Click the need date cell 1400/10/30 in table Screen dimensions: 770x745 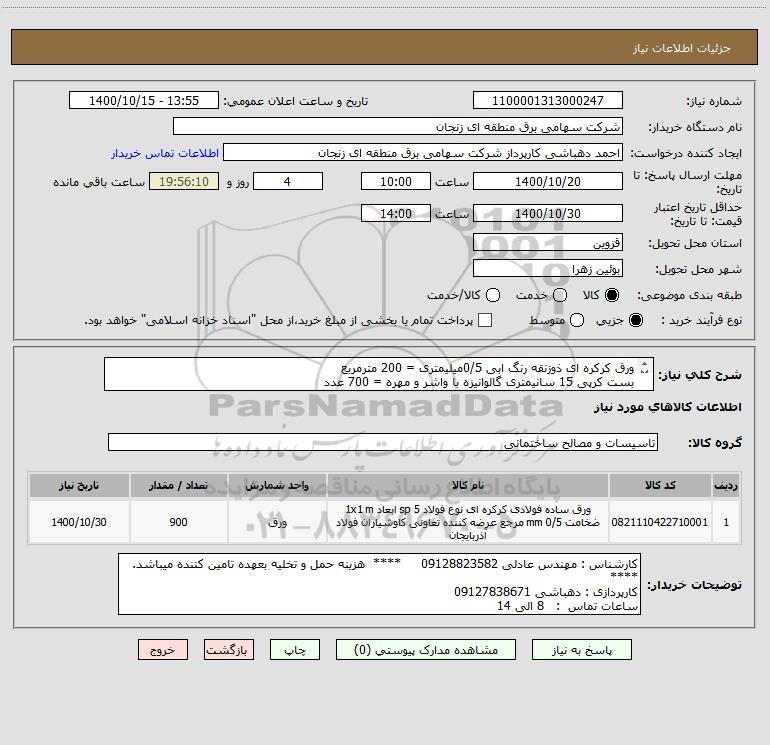coord(79,522)
